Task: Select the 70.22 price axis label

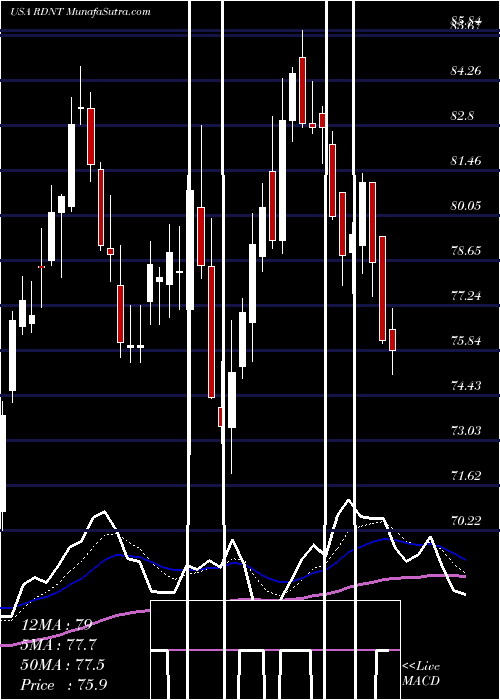Action: [x=466, y=520]
